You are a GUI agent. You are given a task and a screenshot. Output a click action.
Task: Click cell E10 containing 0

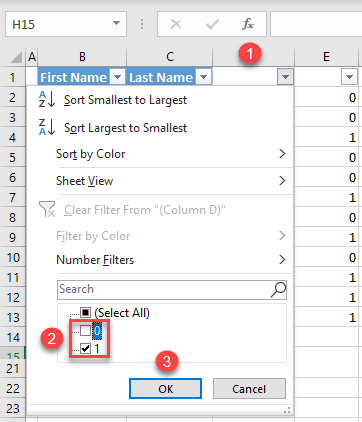tap(326, 257)
